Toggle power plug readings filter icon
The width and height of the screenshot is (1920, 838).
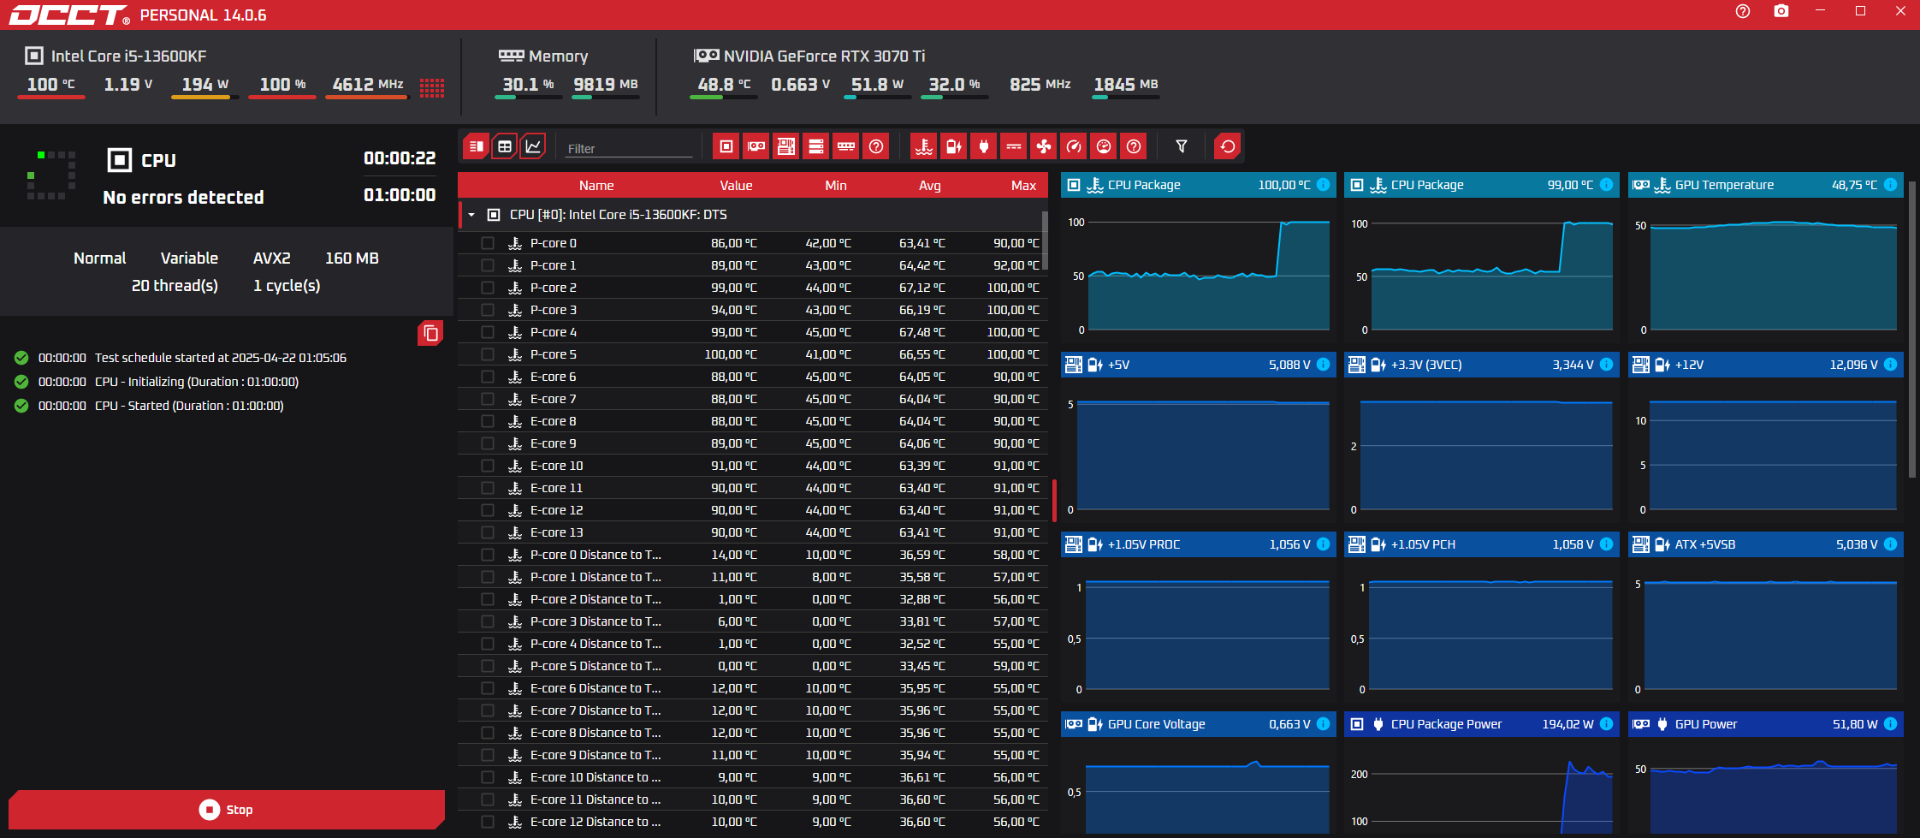pyautogui.click(x=984, y=147)
